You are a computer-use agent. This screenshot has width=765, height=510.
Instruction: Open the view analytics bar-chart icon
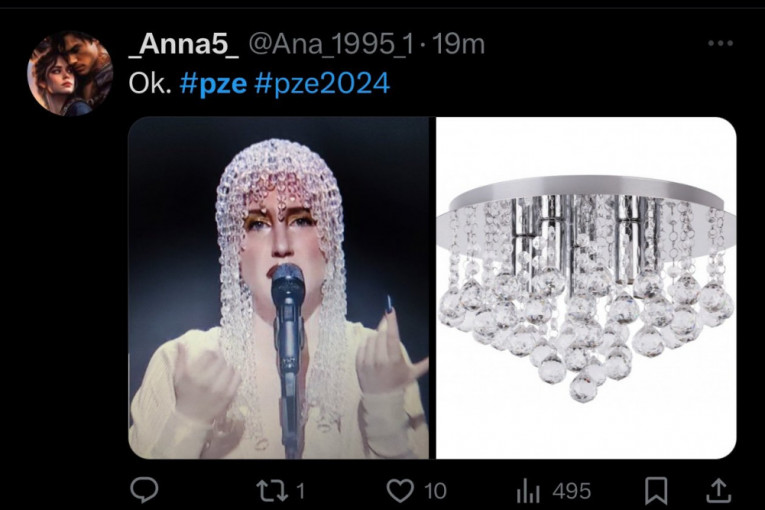(527, 490)
